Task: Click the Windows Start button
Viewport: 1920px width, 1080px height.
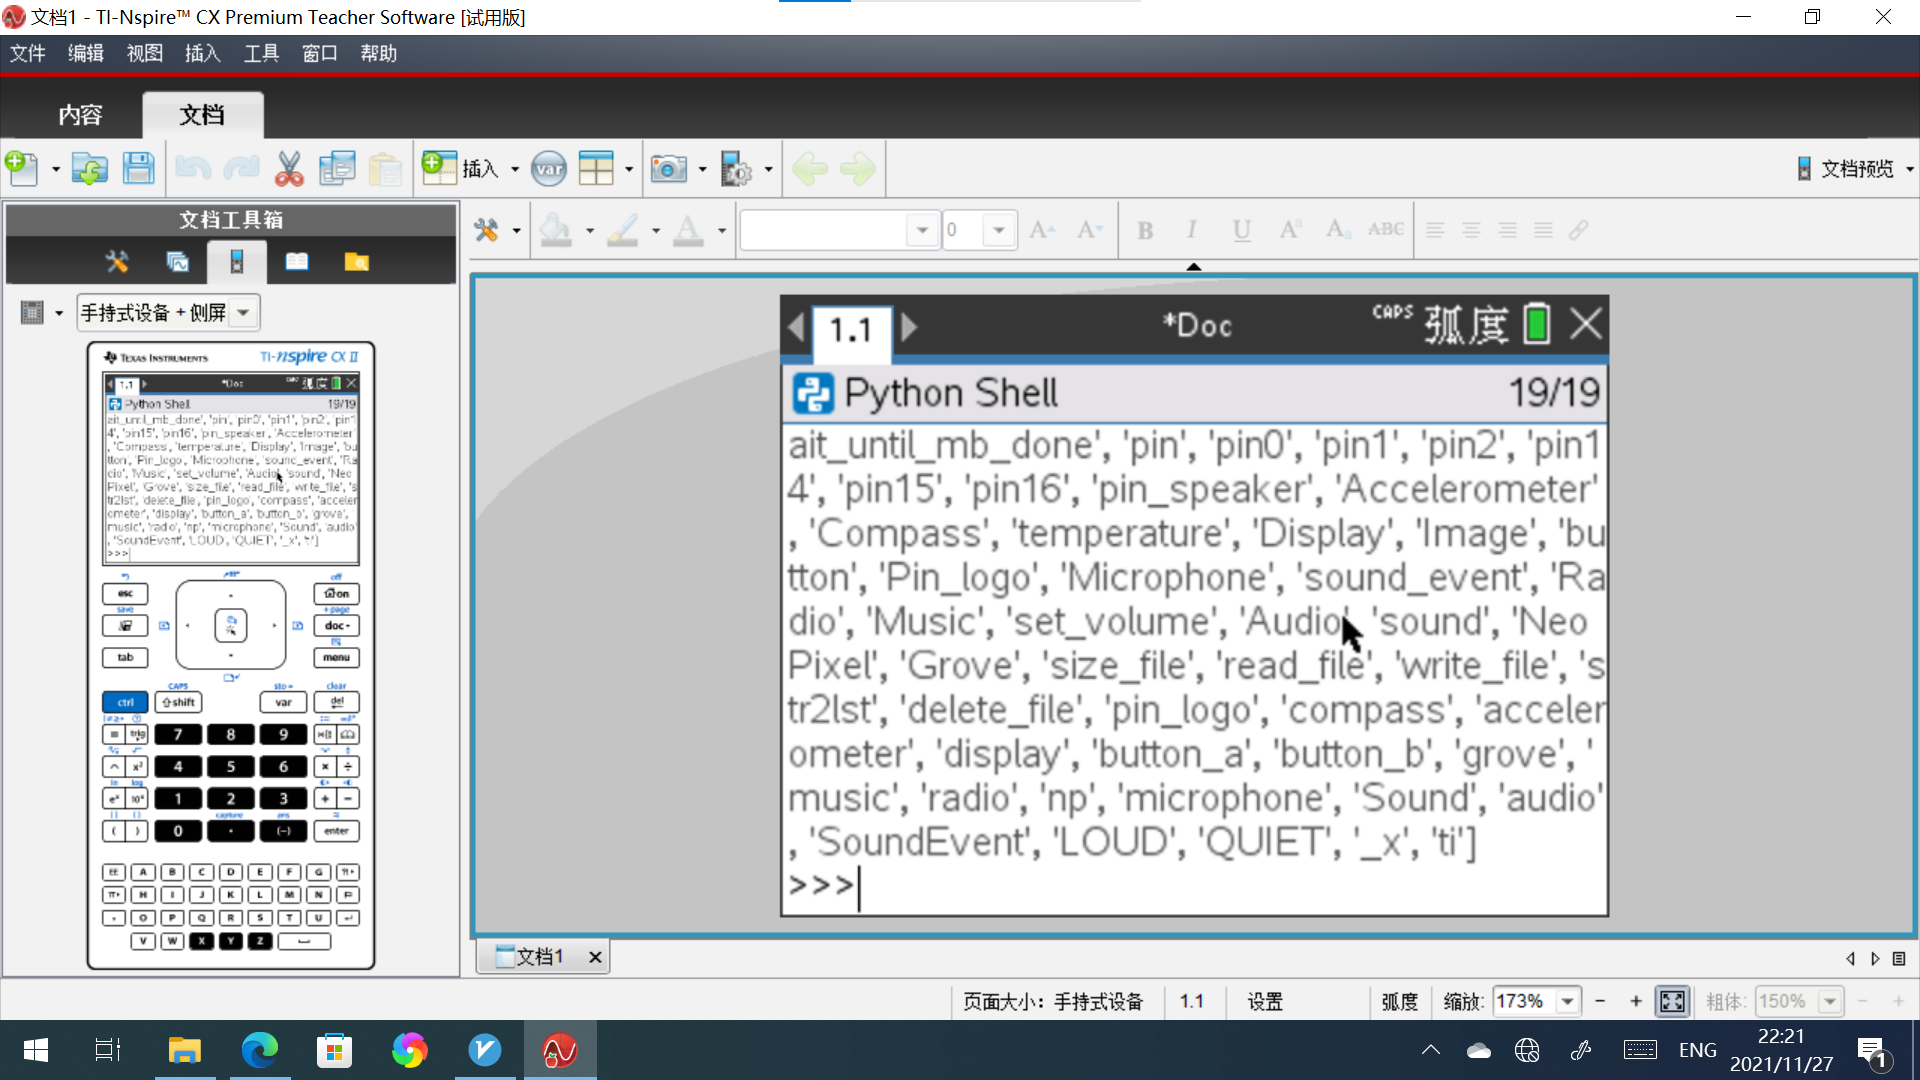Action: tap(35, 1050)
